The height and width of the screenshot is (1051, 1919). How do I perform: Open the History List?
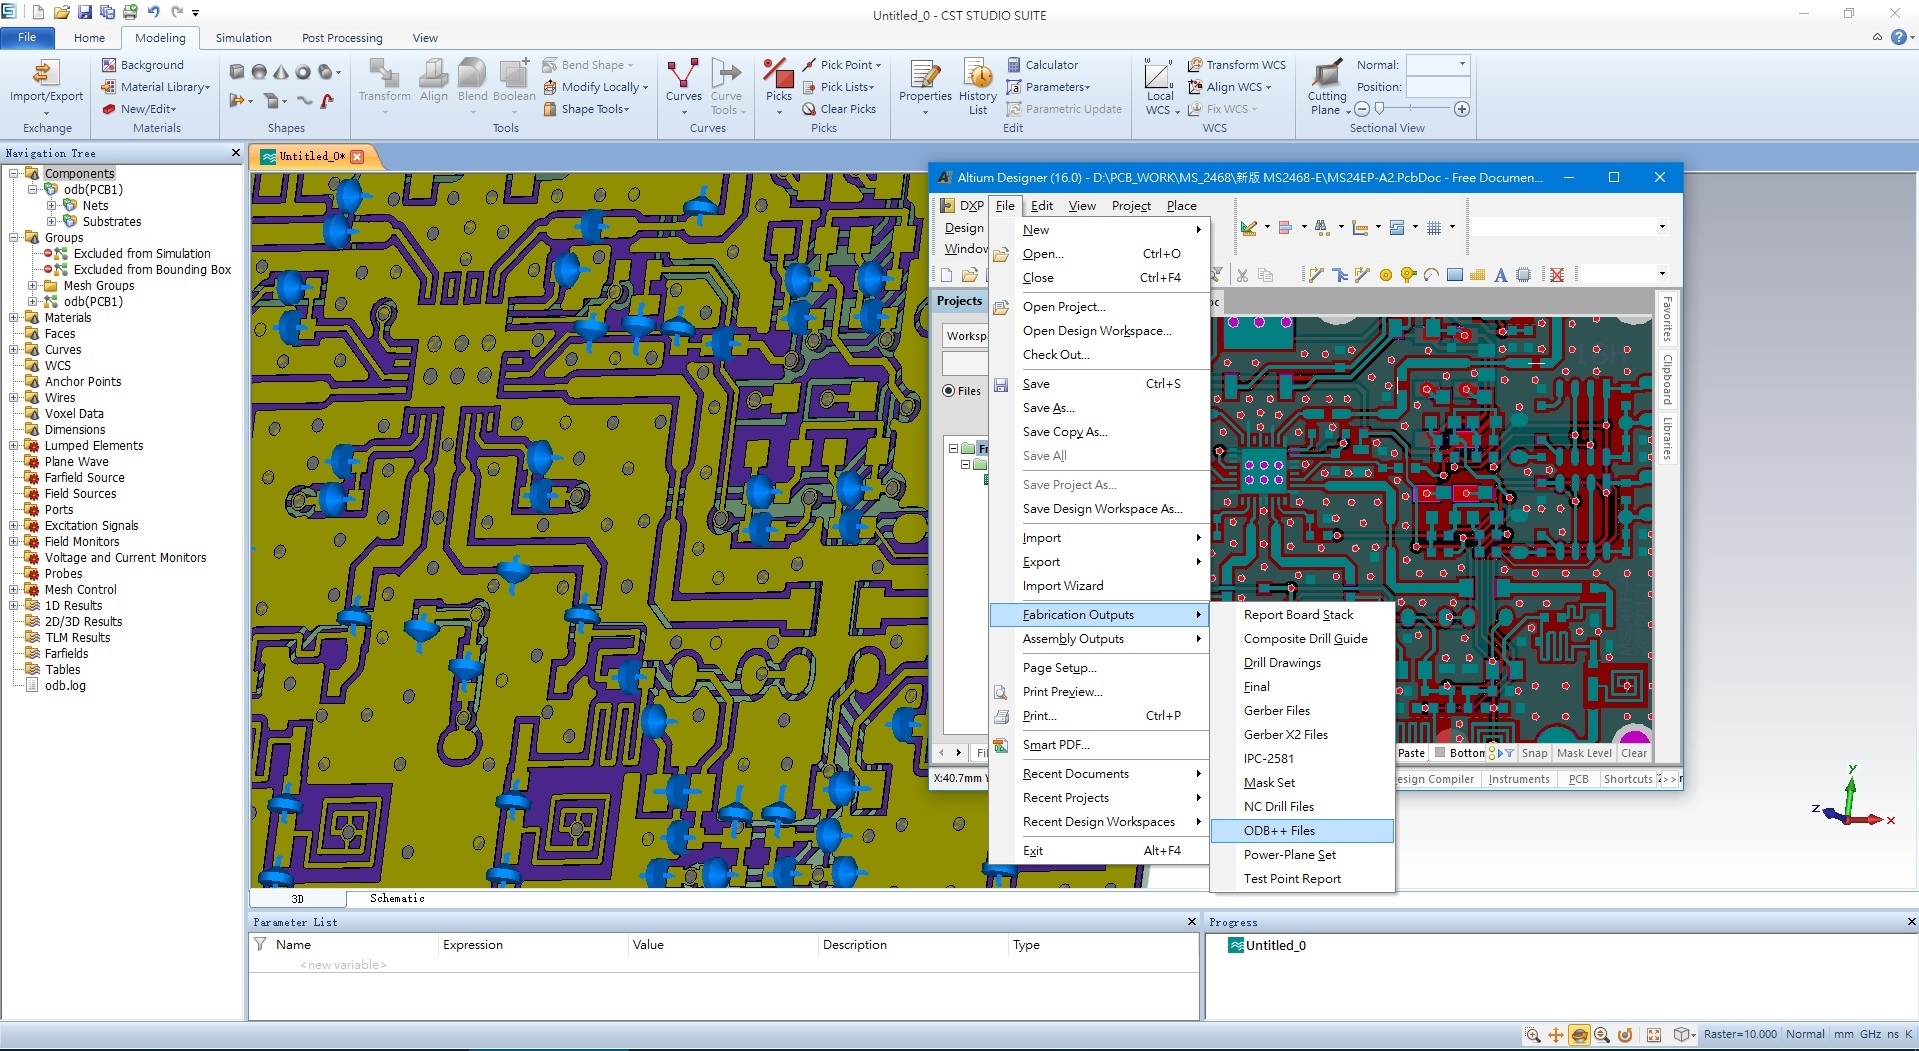[978, 86]
